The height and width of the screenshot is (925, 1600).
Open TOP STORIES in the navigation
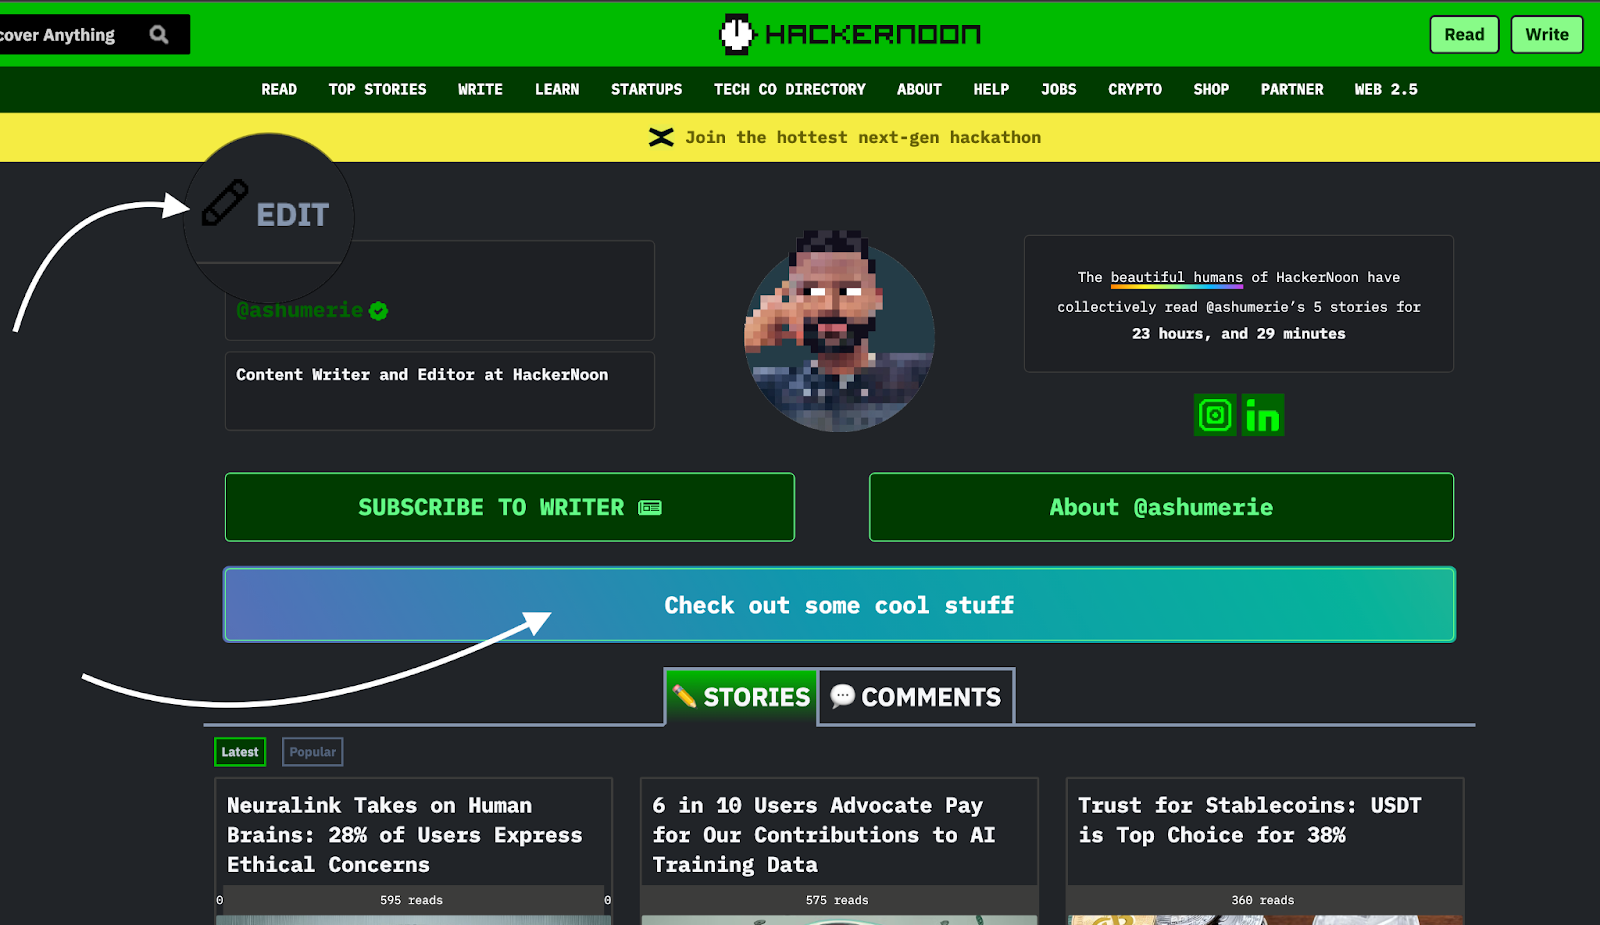[x=377, y=90]
